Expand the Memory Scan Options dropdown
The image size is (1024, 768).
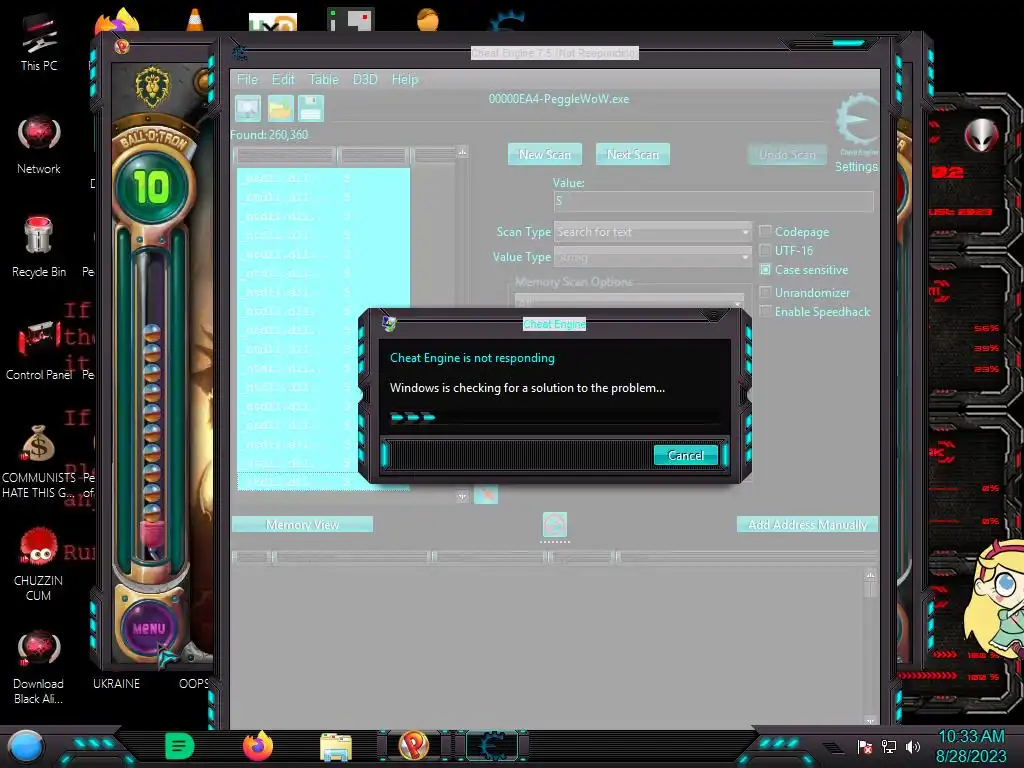[x=737, y=302]
